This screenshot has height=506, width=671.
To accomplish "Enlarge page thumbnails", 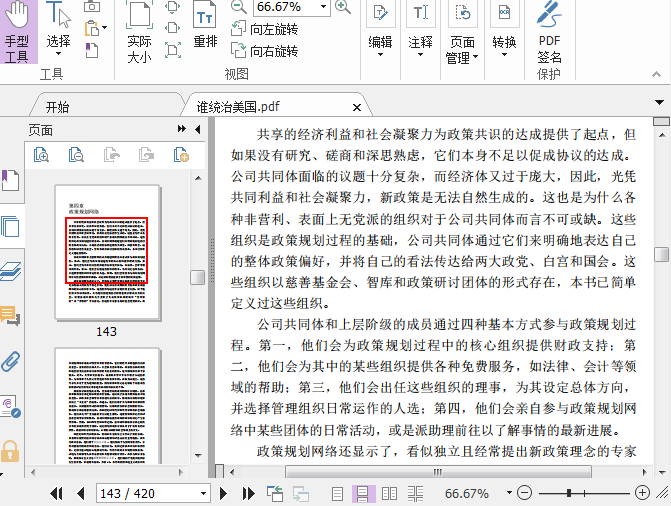I will click(x=42, y=155).
